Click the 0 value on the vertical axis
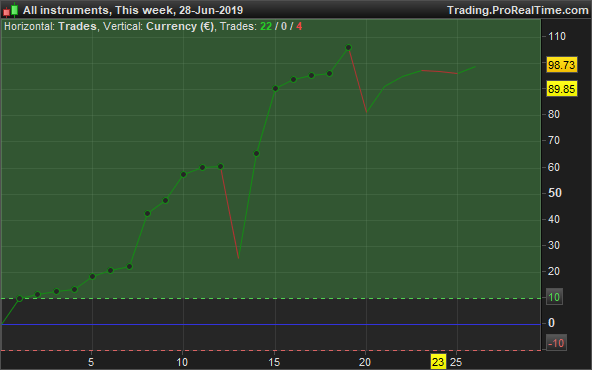 [x=551, y=323]
